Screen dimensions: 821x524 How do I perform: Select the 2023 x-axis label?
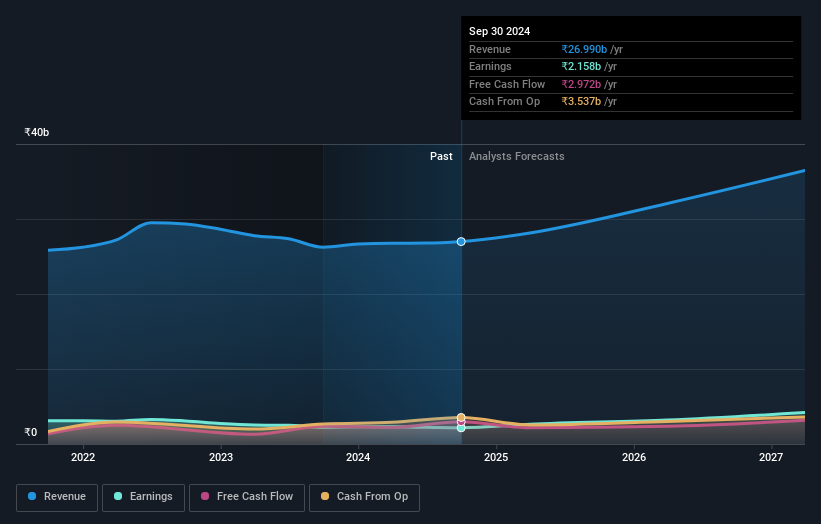221,457
